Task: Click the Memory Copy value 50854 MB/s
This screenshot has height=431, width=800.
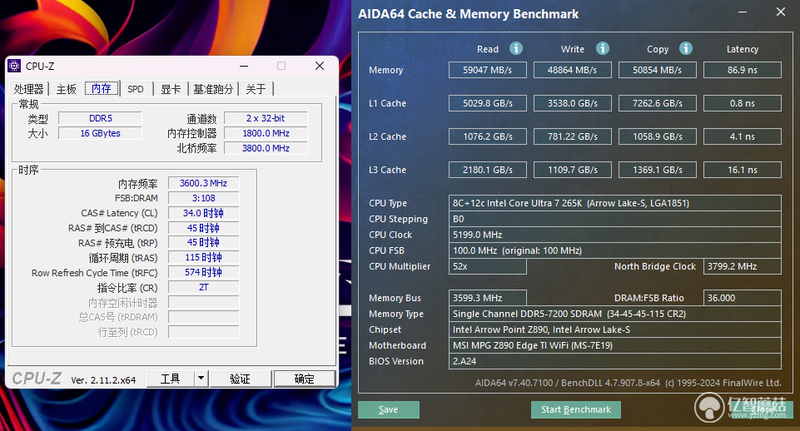Action: pos(657,70)
